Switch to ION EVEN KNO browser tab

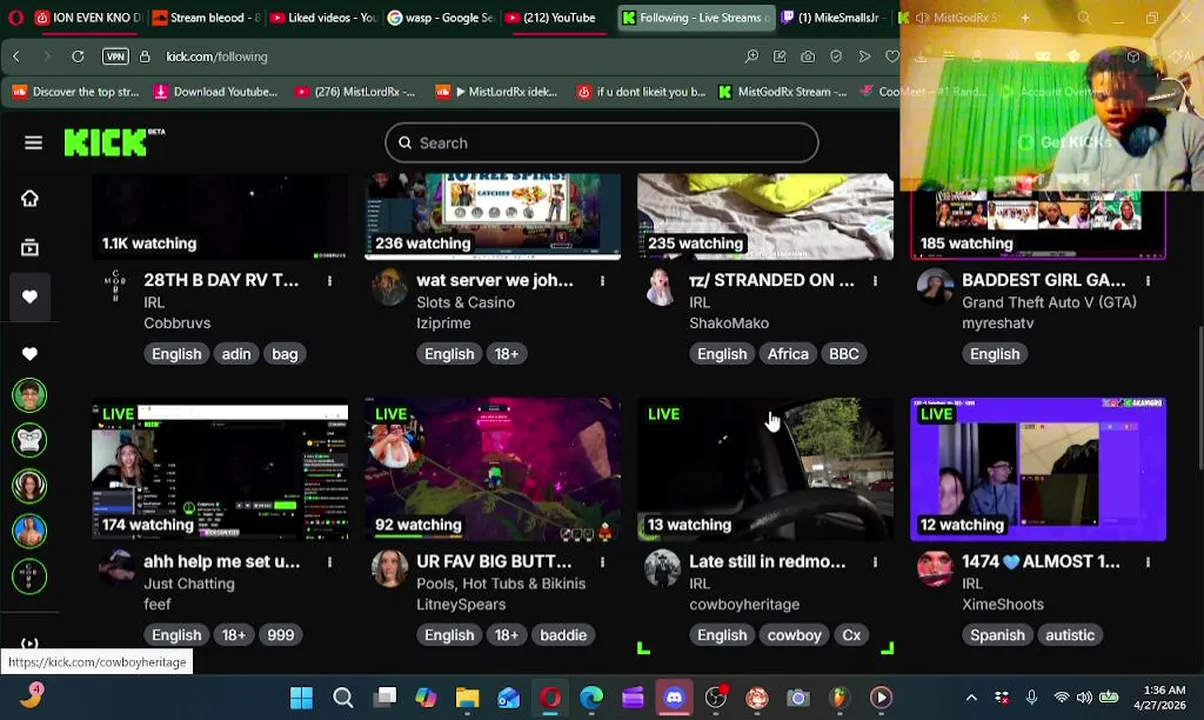[x=88, y=17]
